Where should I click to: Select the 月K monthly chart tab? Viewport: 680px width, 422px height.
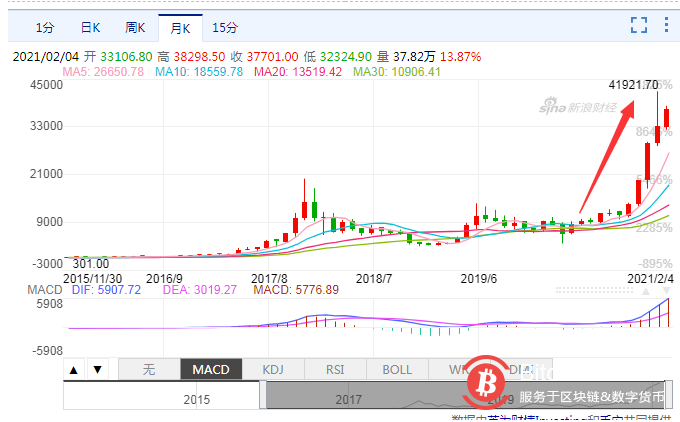click(181, 27)
